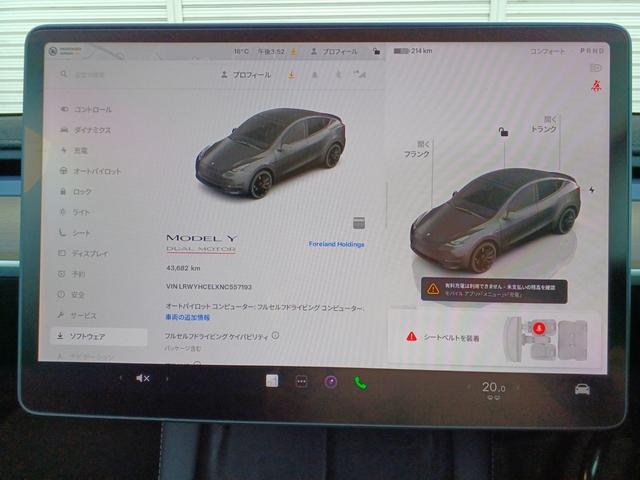This screenshot has height=480, width=640.
Task: Tap the download icon beside the clock
Action: click(x=293, y=52)
